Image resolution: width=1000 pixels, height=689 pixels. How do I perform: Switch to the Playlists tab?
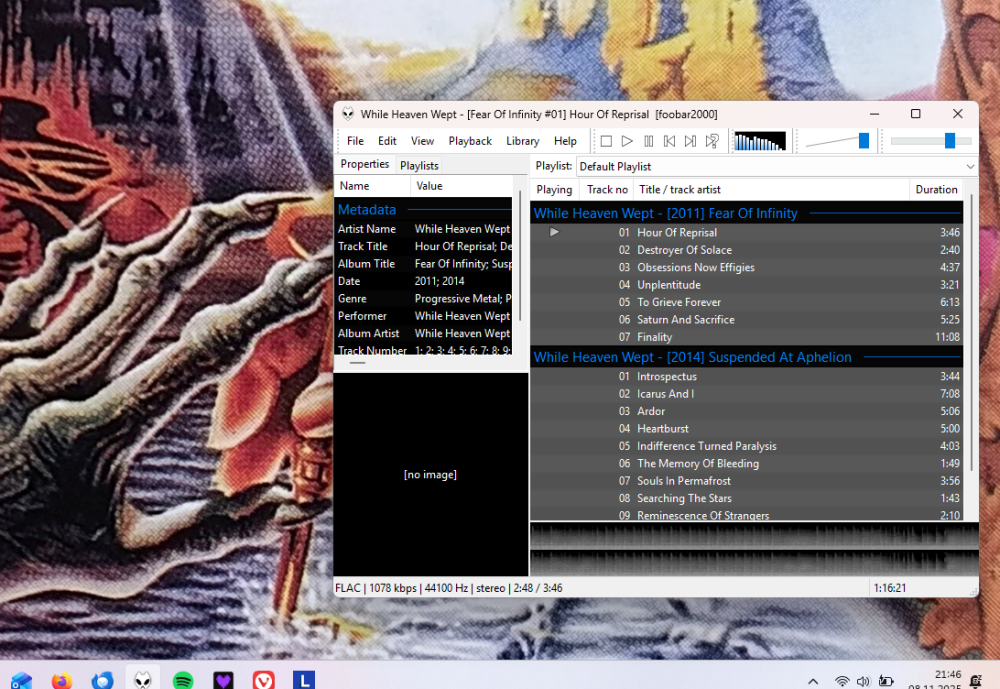click(419, 165)
